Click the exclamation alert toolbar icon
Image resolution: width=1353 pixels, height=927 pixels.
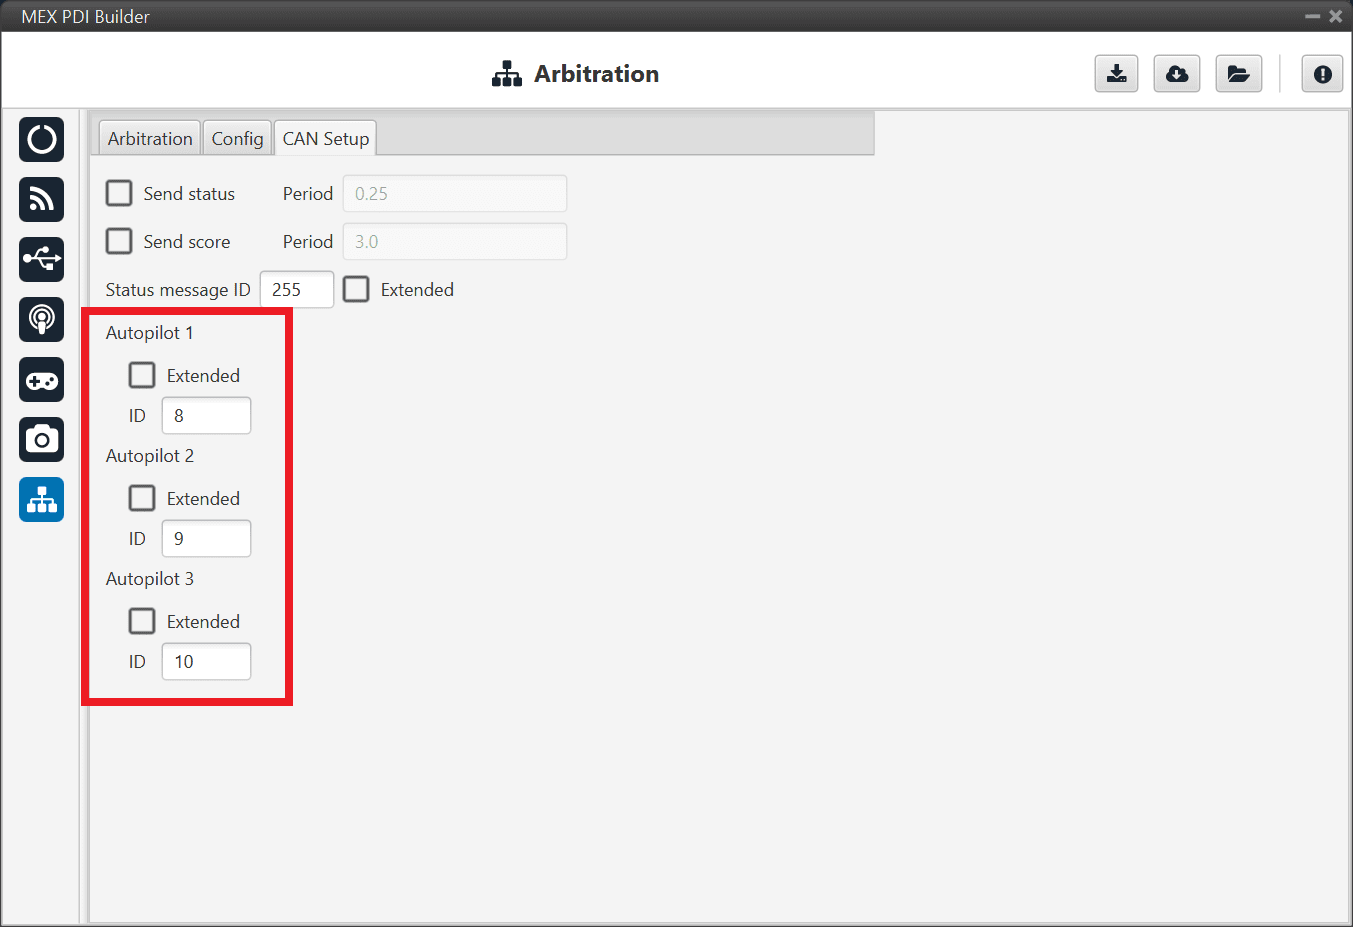click(x=1322, y=74)
